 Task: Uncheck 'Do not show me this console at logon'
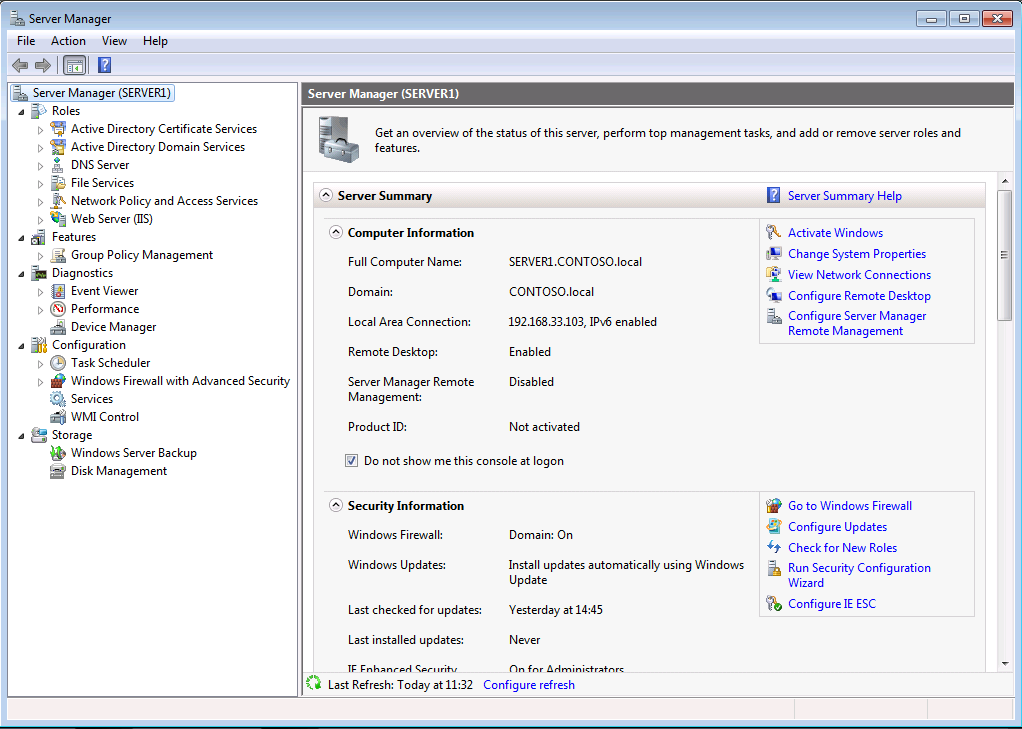(352, 461)
